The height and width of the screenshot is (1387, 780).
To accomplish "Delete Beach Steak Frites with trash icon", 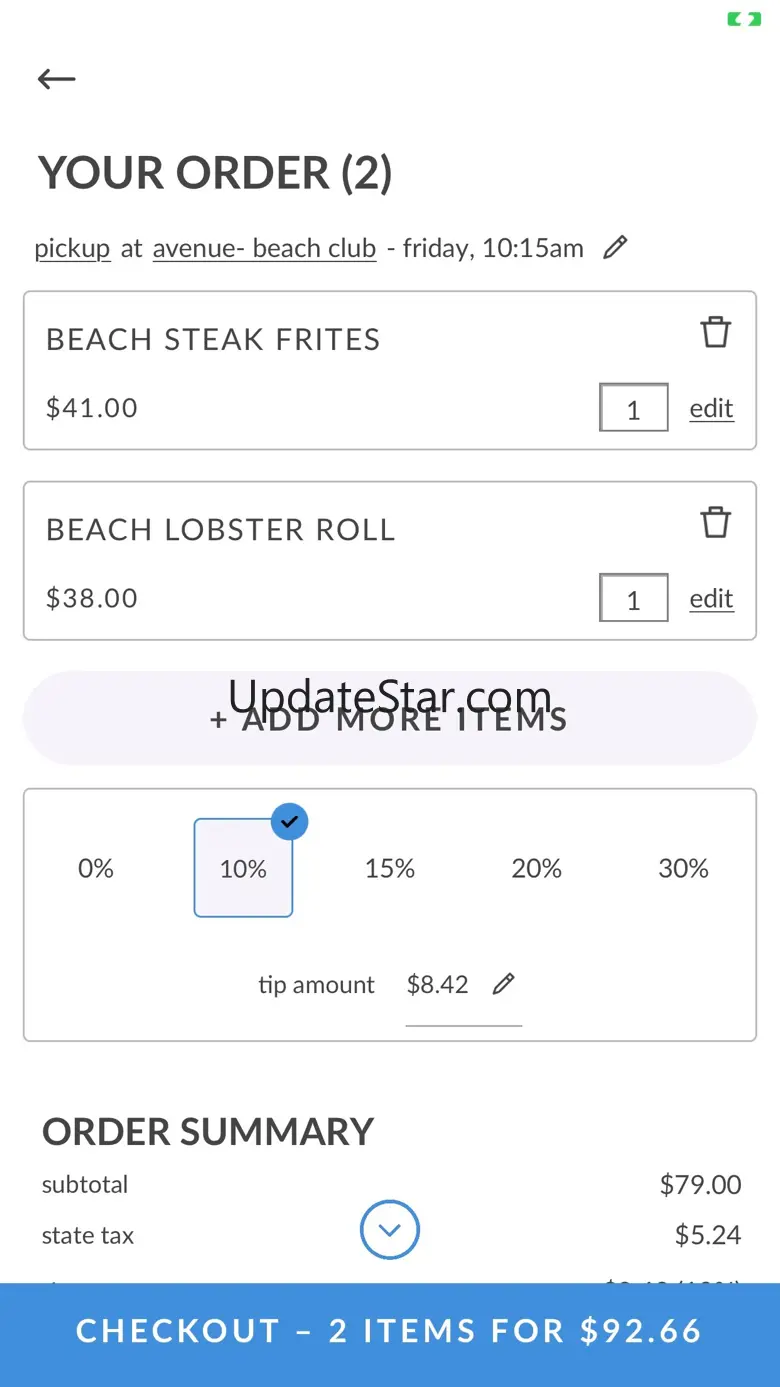I will (x=715, y=332).
